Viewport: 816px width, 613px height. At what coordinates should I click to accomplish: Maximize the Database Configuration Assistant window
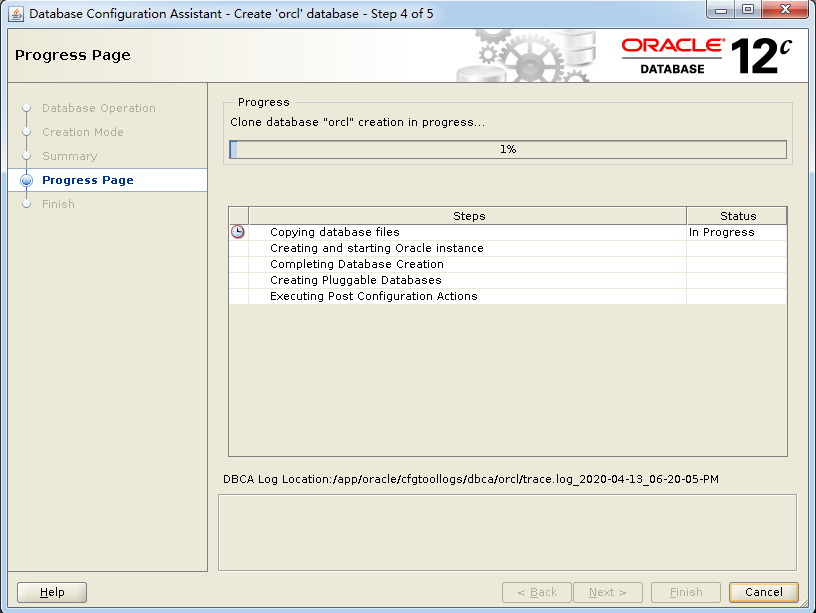(x=748, y=10)
